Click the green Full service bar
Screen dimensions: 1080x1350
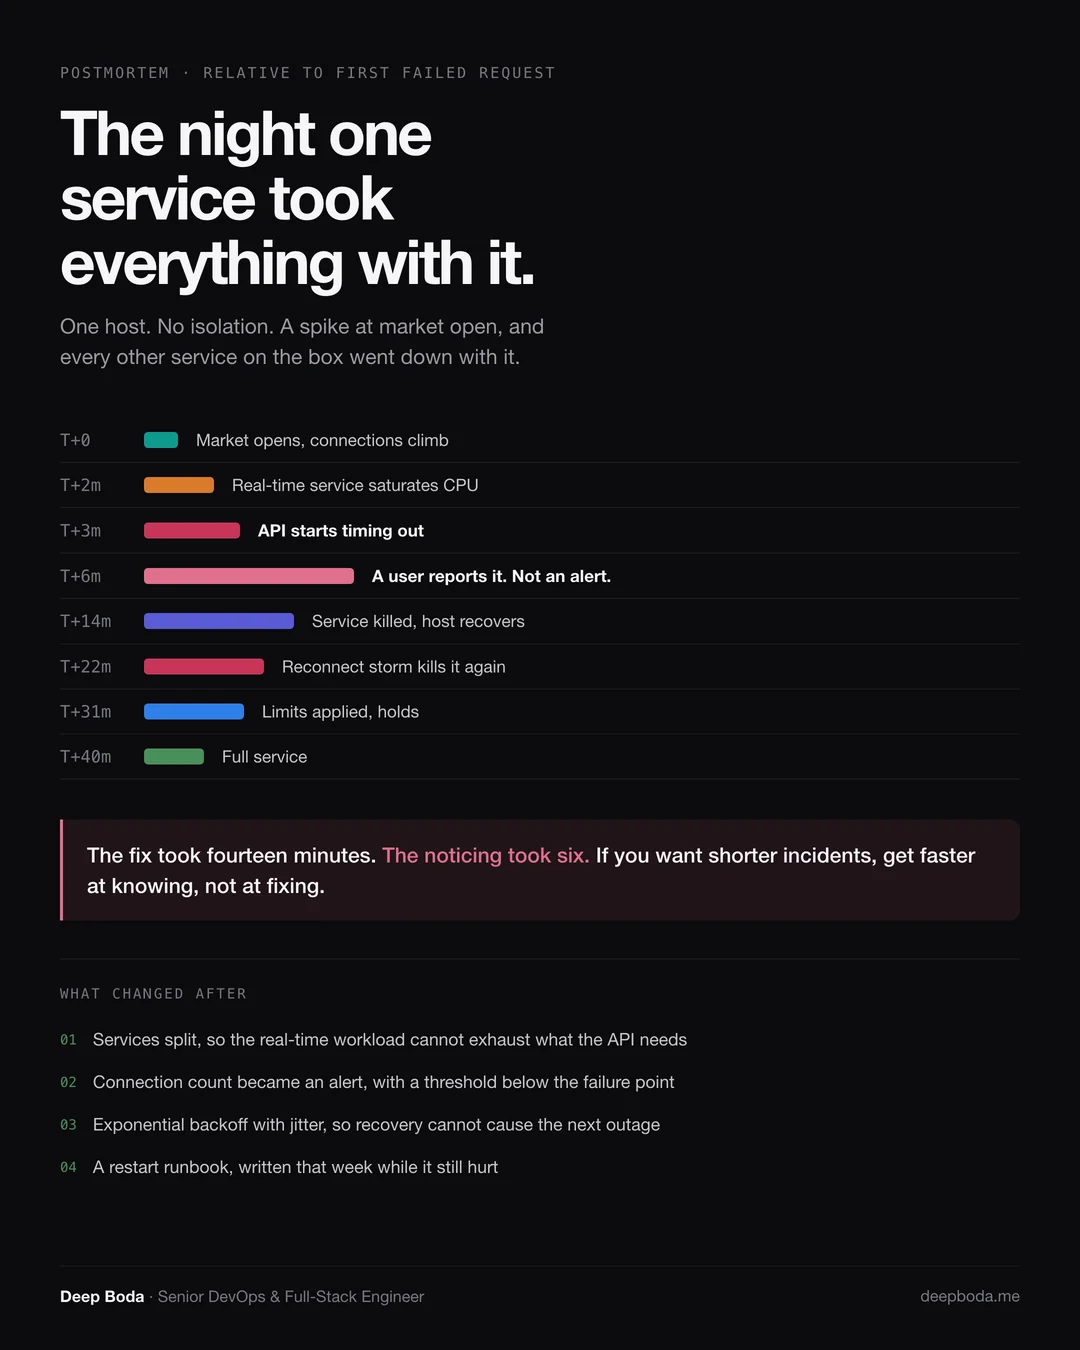[x=174, y=757]
